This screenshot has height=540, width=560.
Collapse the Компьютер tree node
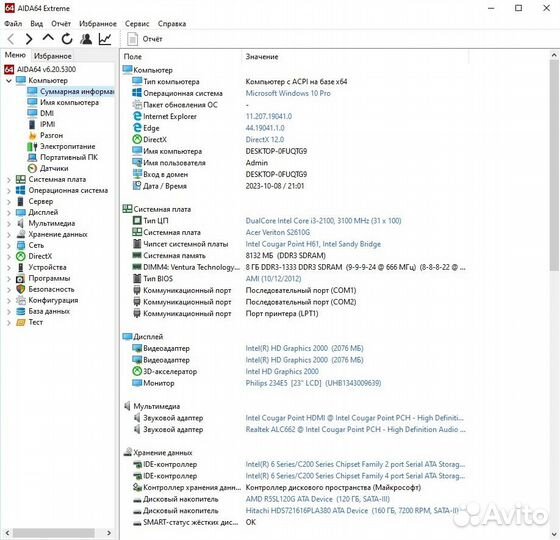(x=9, y=81)
